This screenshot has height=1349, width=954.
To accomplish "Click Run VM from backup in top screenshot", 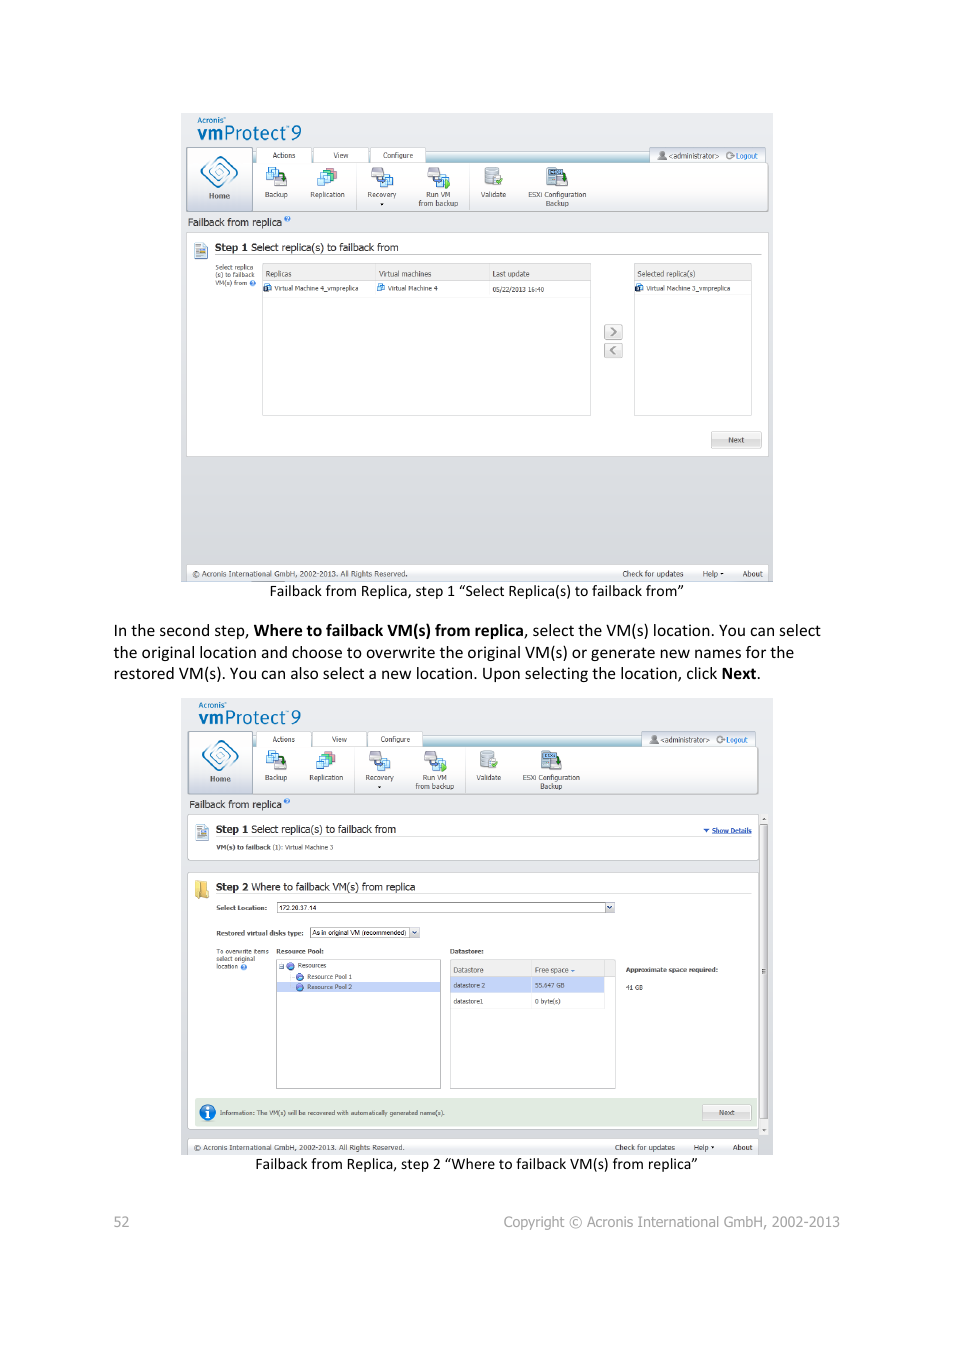I will point(438,186).
